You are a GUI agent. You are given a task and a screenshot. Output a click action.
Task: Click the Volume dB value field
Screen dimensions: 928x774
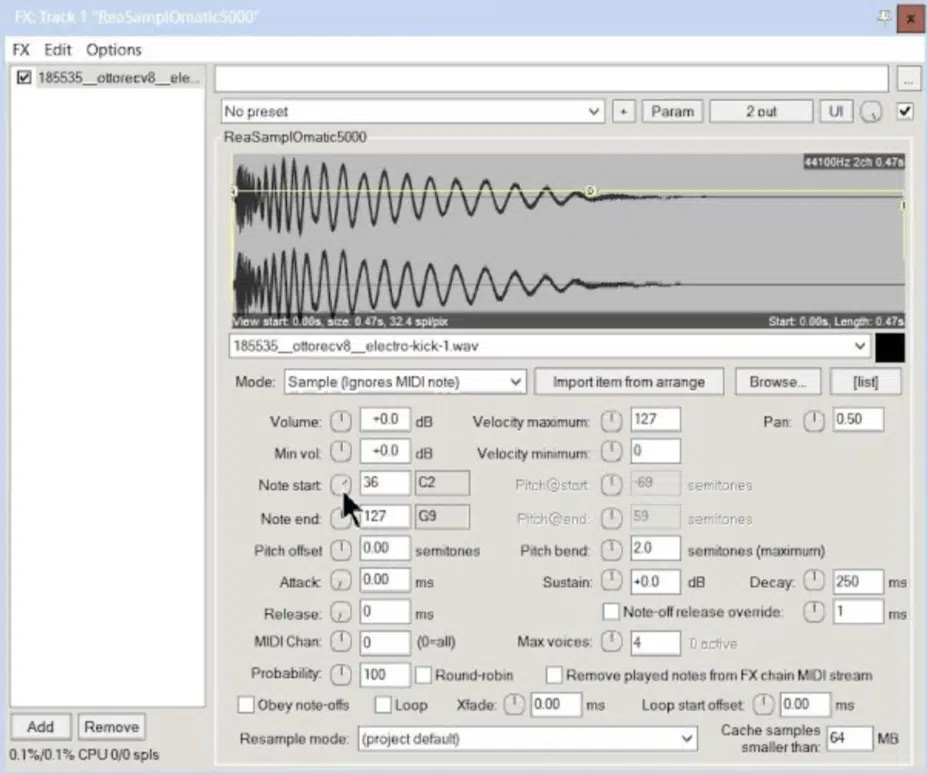point(385,420)
